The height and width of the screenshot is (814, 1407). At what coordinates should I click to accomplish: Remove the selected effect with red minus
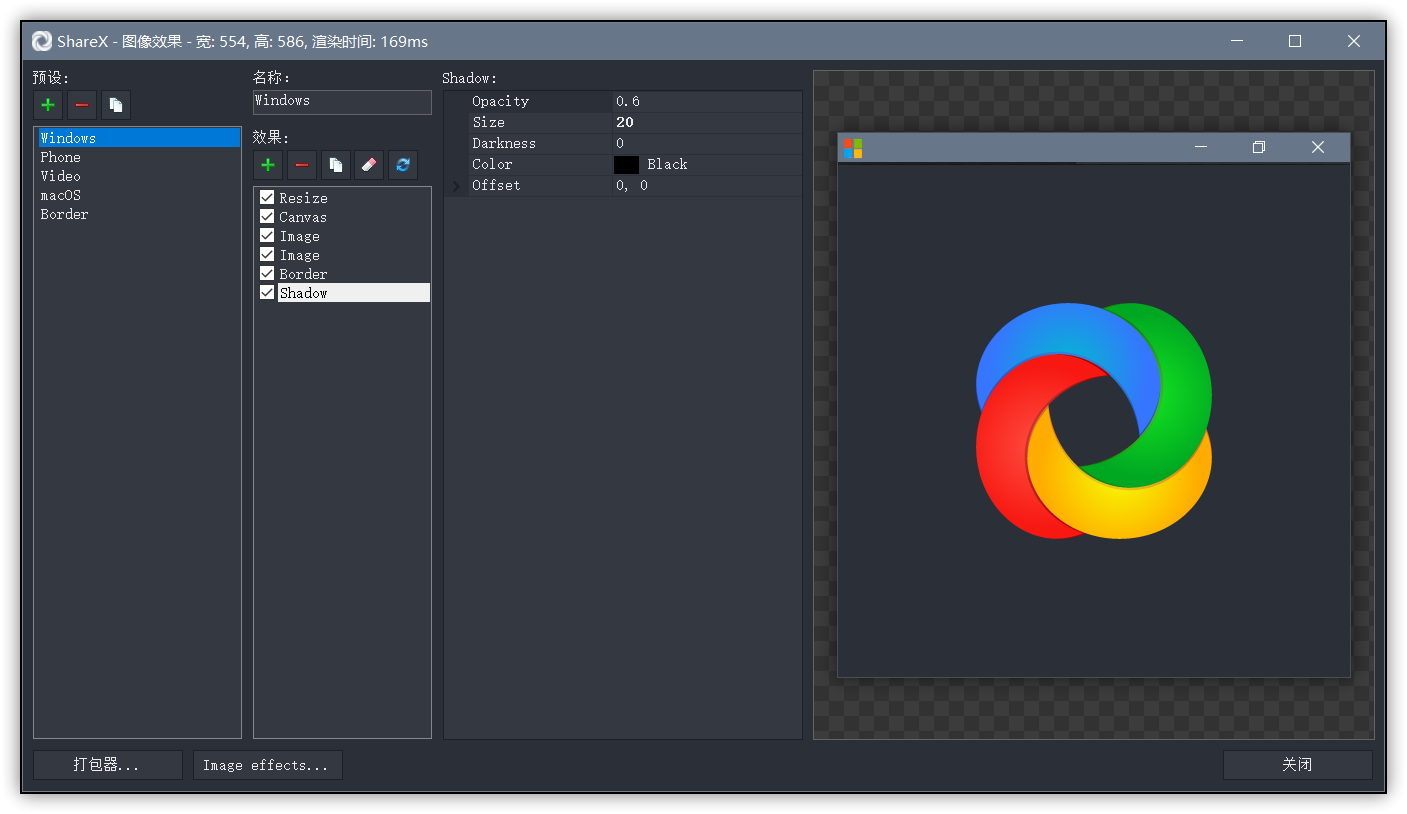click(x=302, y=165)
